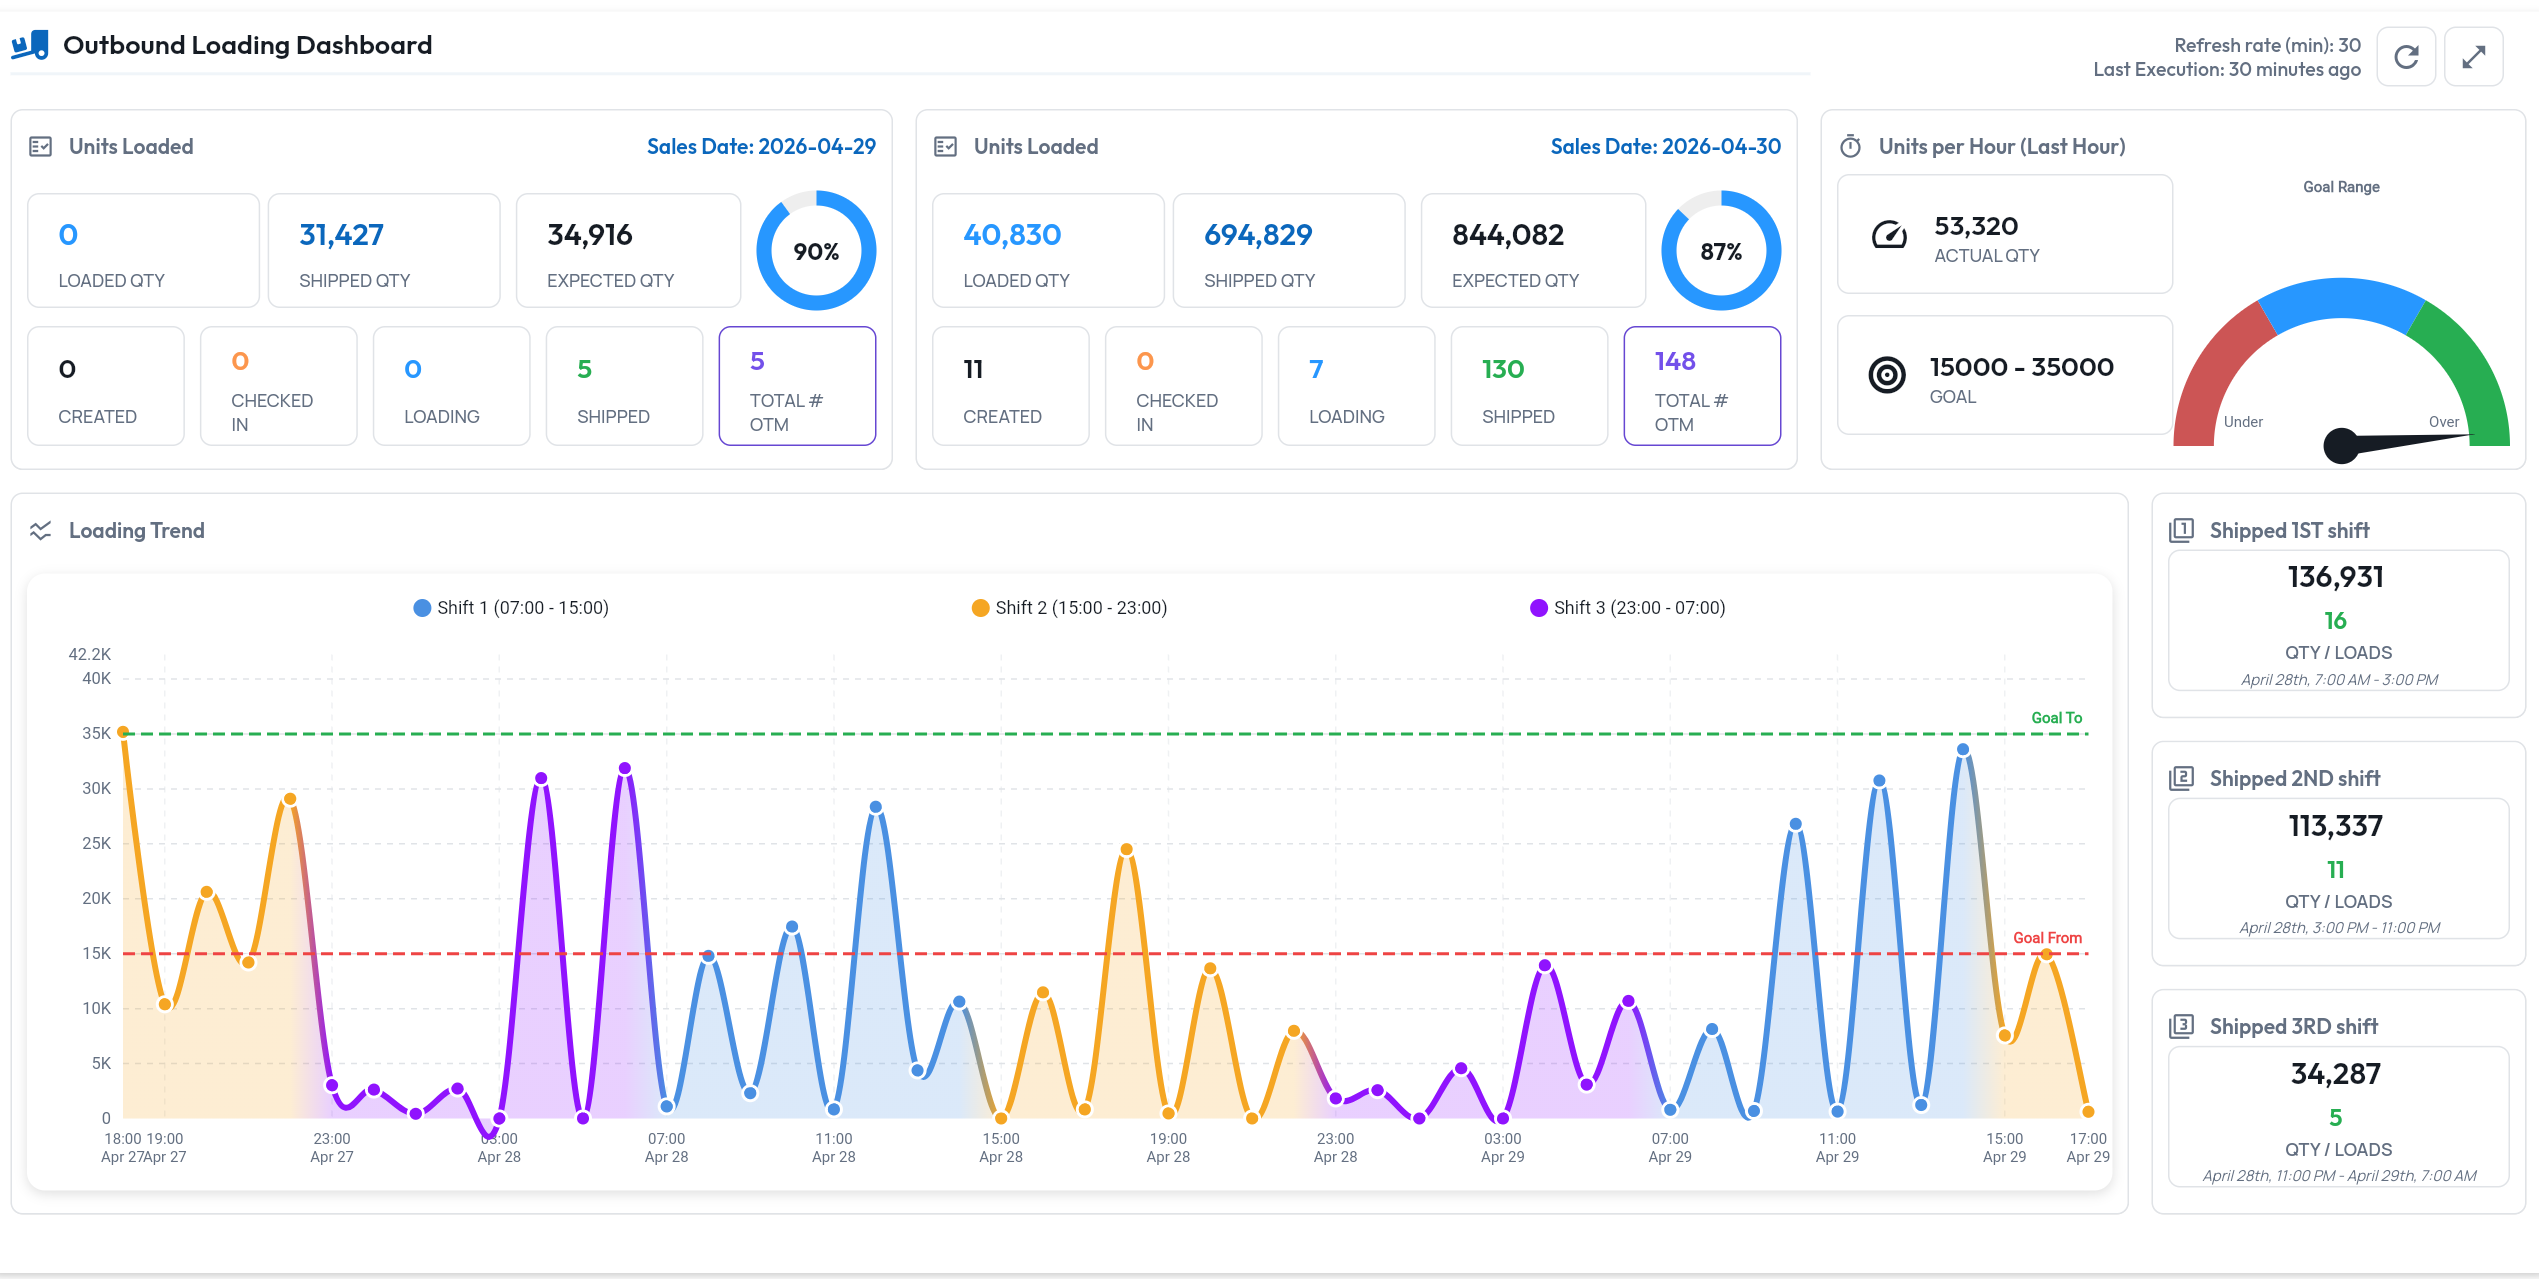The width and height of the screenshot is (2539, 1279).
Task: Click the Shipped 1ST shift icon
Action: [x=2181, y=531]
